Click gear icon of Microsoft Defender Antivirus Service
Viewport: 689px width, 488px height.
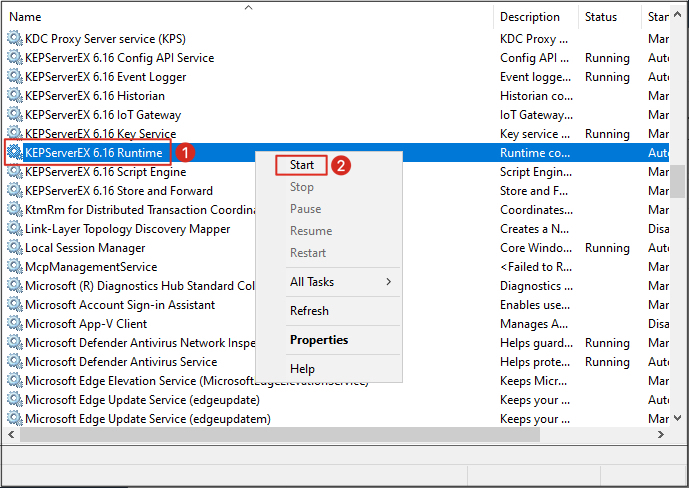(x=15, y=361)
